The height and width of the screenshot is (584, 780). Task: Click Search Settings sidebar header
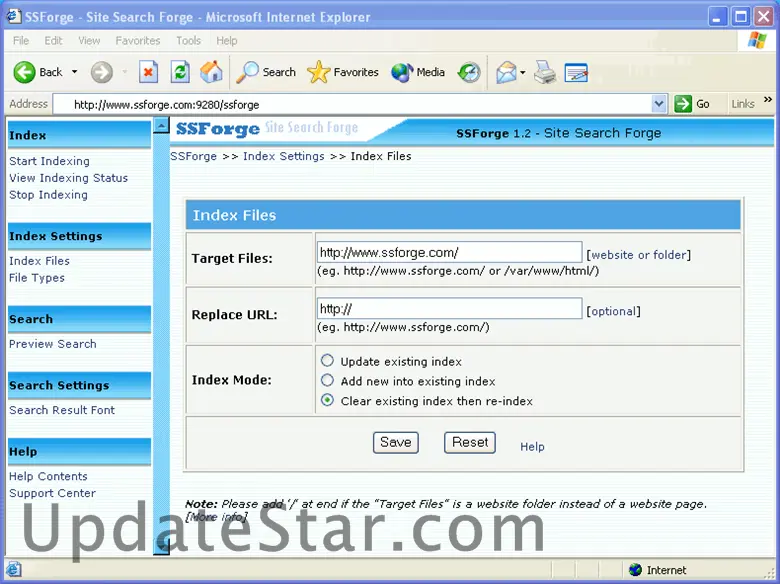(x=79, y=385)
